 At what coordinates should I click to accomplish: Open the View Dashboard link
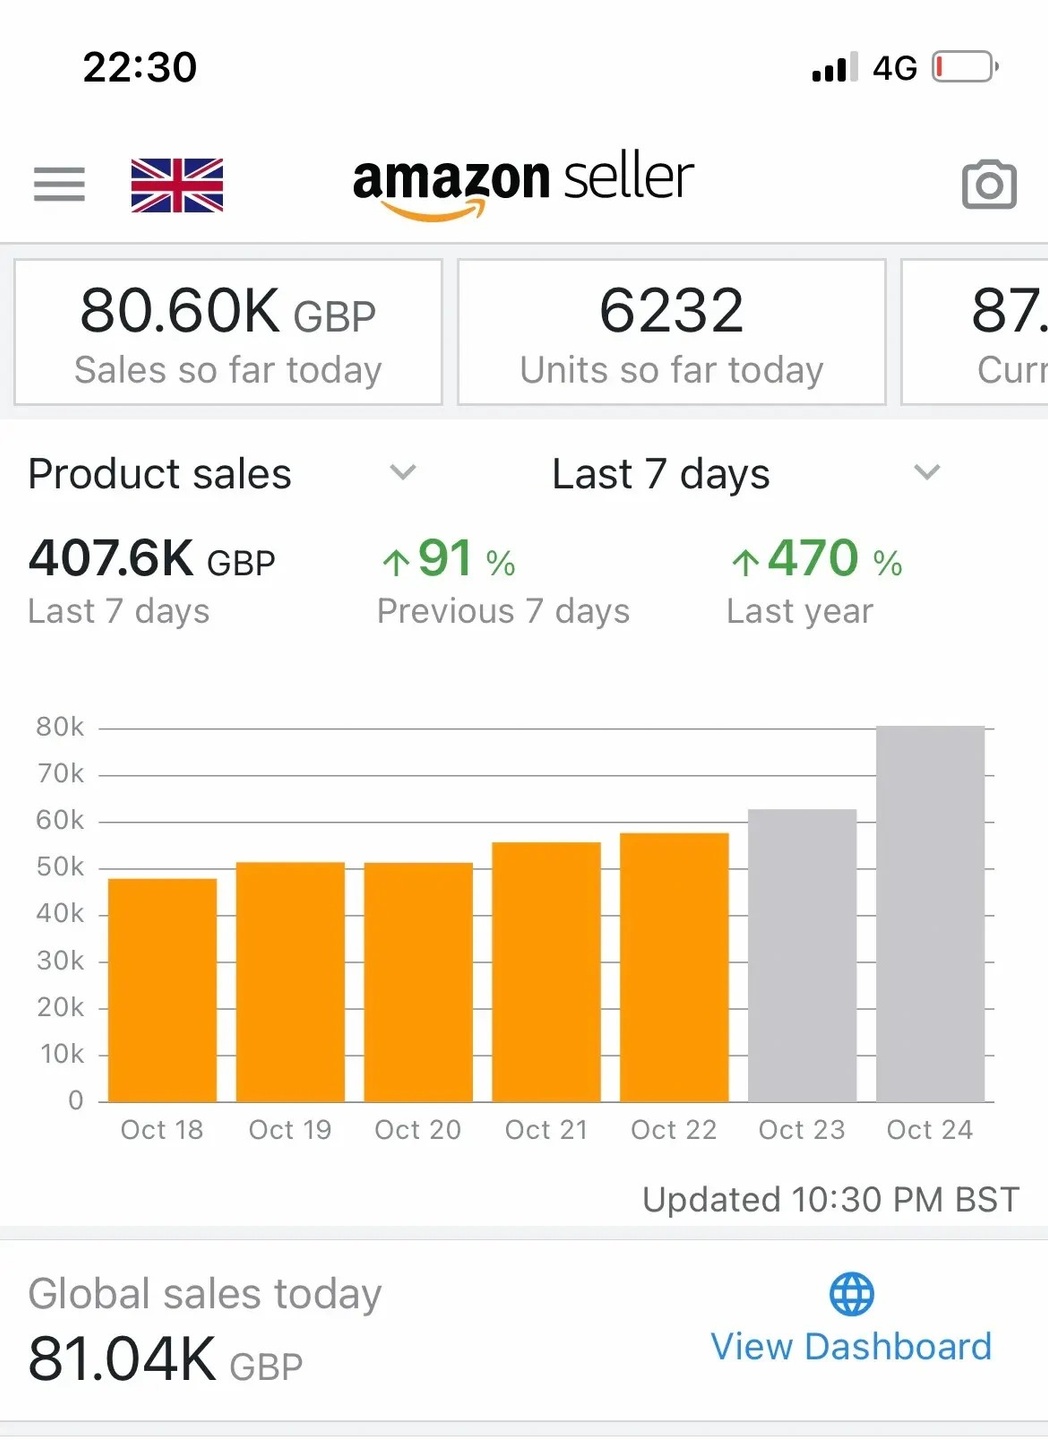[x=851, y=1347]
